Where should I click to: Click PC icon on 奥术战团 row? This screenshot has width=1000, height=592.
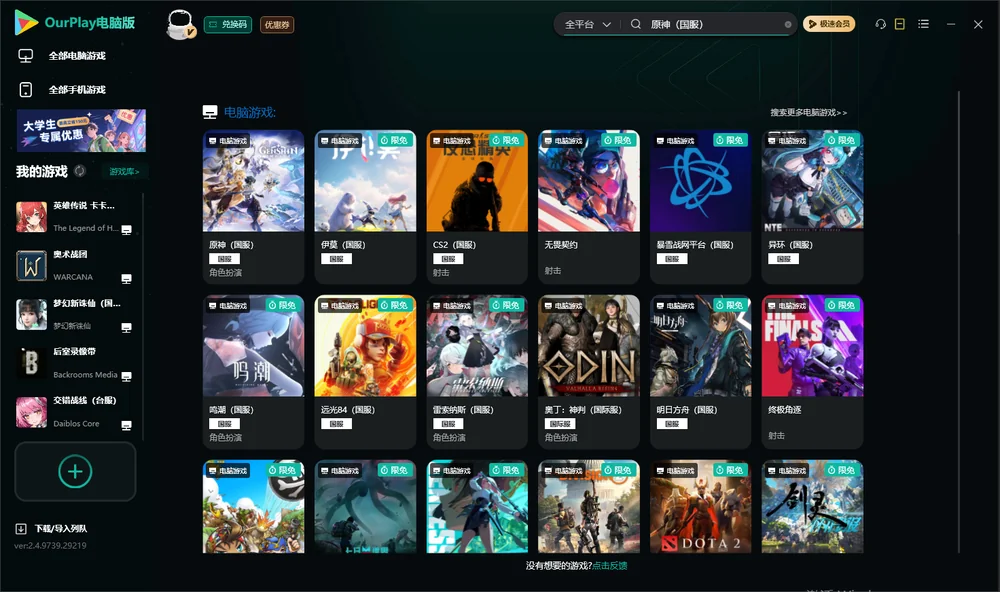126,279
